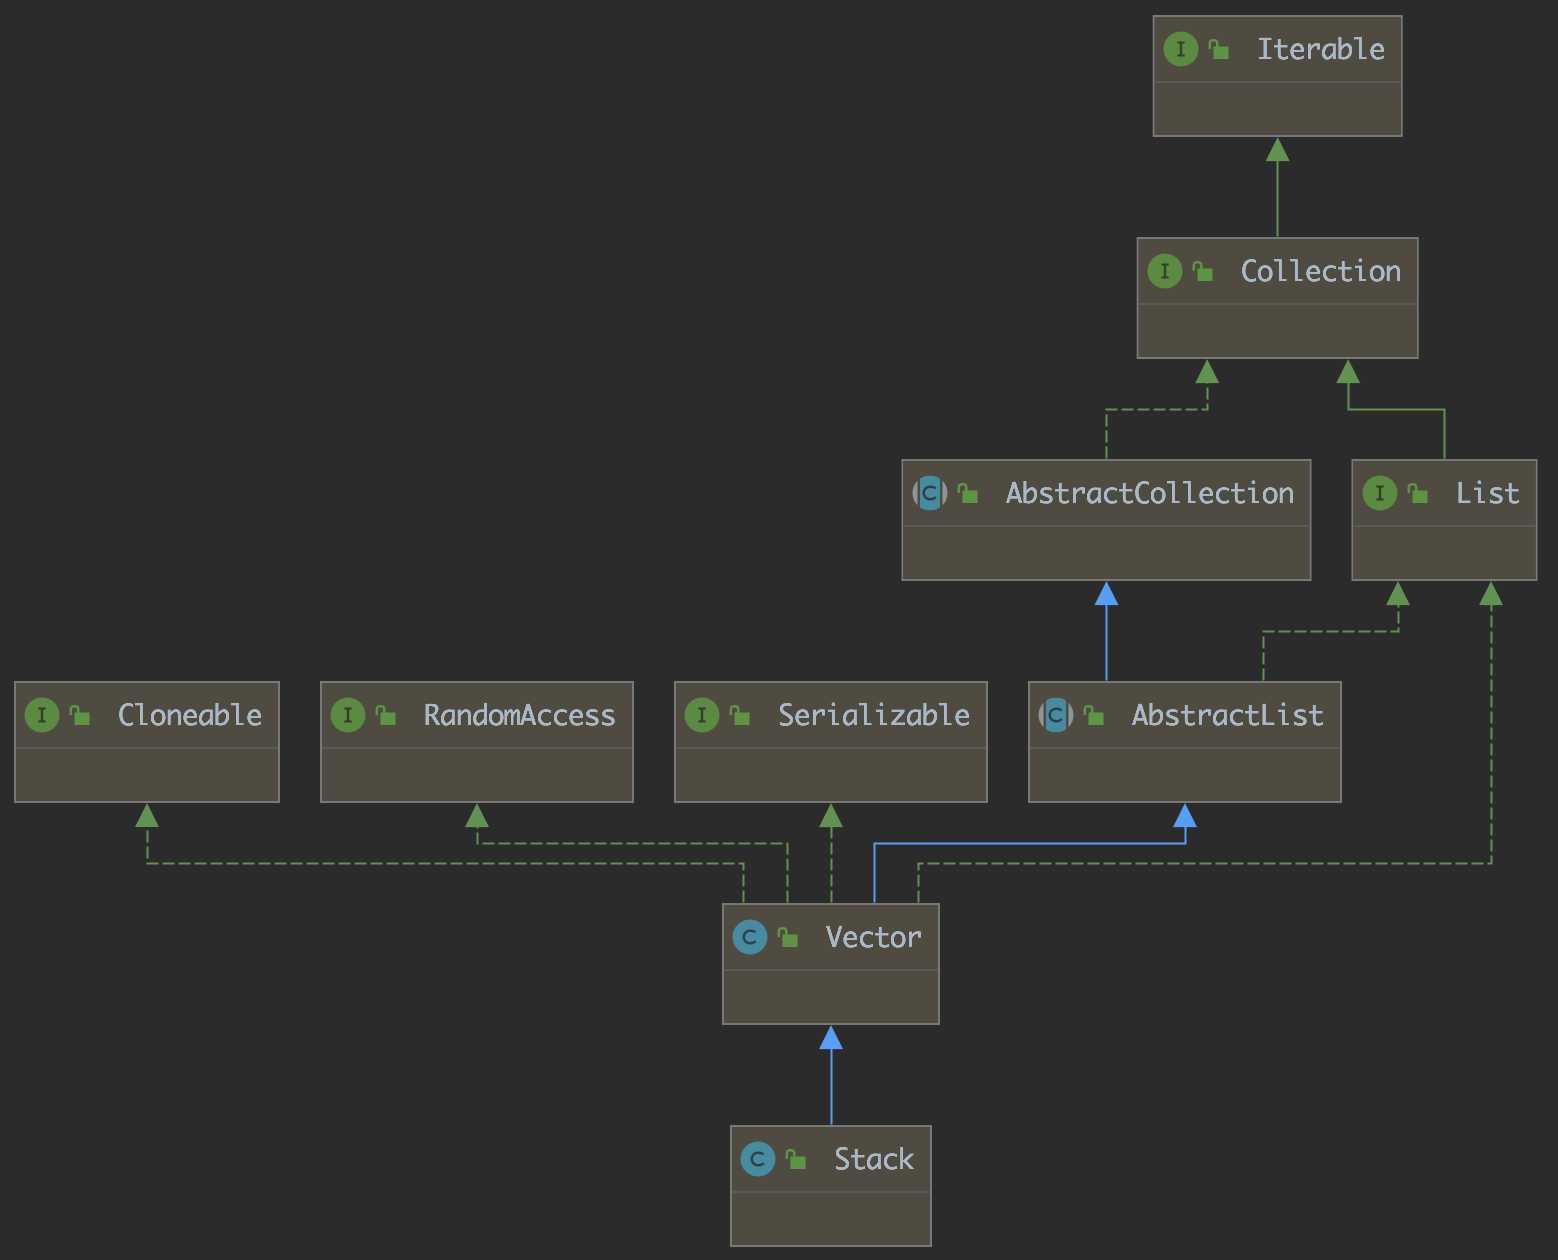Select the Cloneable name label

[189, 715]
